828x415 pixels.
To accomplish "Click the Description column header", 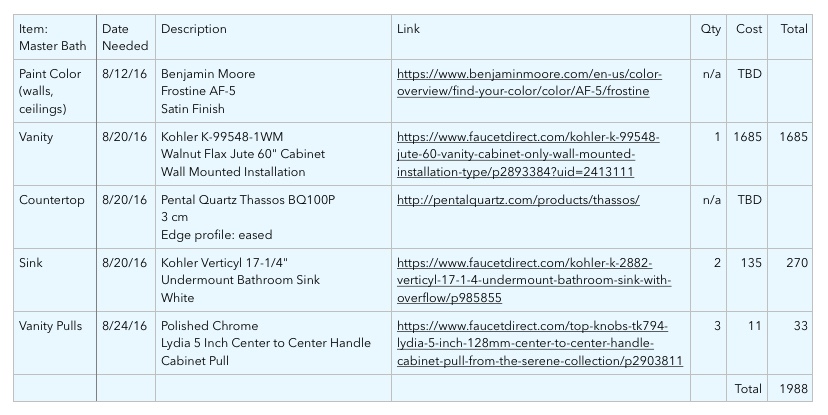I will [x=274, y=37].
